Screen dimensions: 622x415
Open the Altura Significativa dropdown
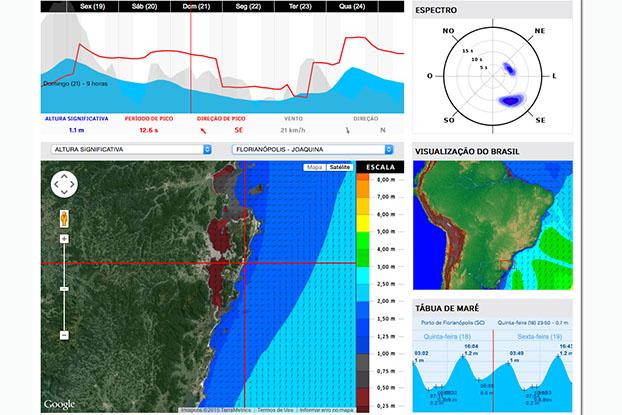(131, 150)
